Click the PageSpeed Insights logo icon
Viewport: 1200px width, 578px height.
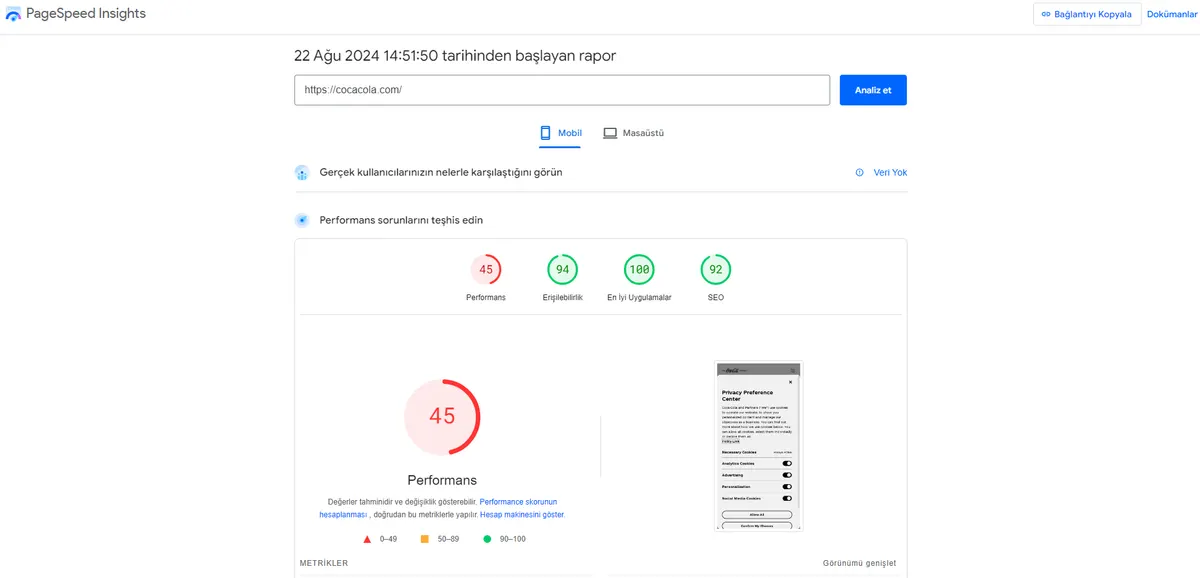click(13, 14)
